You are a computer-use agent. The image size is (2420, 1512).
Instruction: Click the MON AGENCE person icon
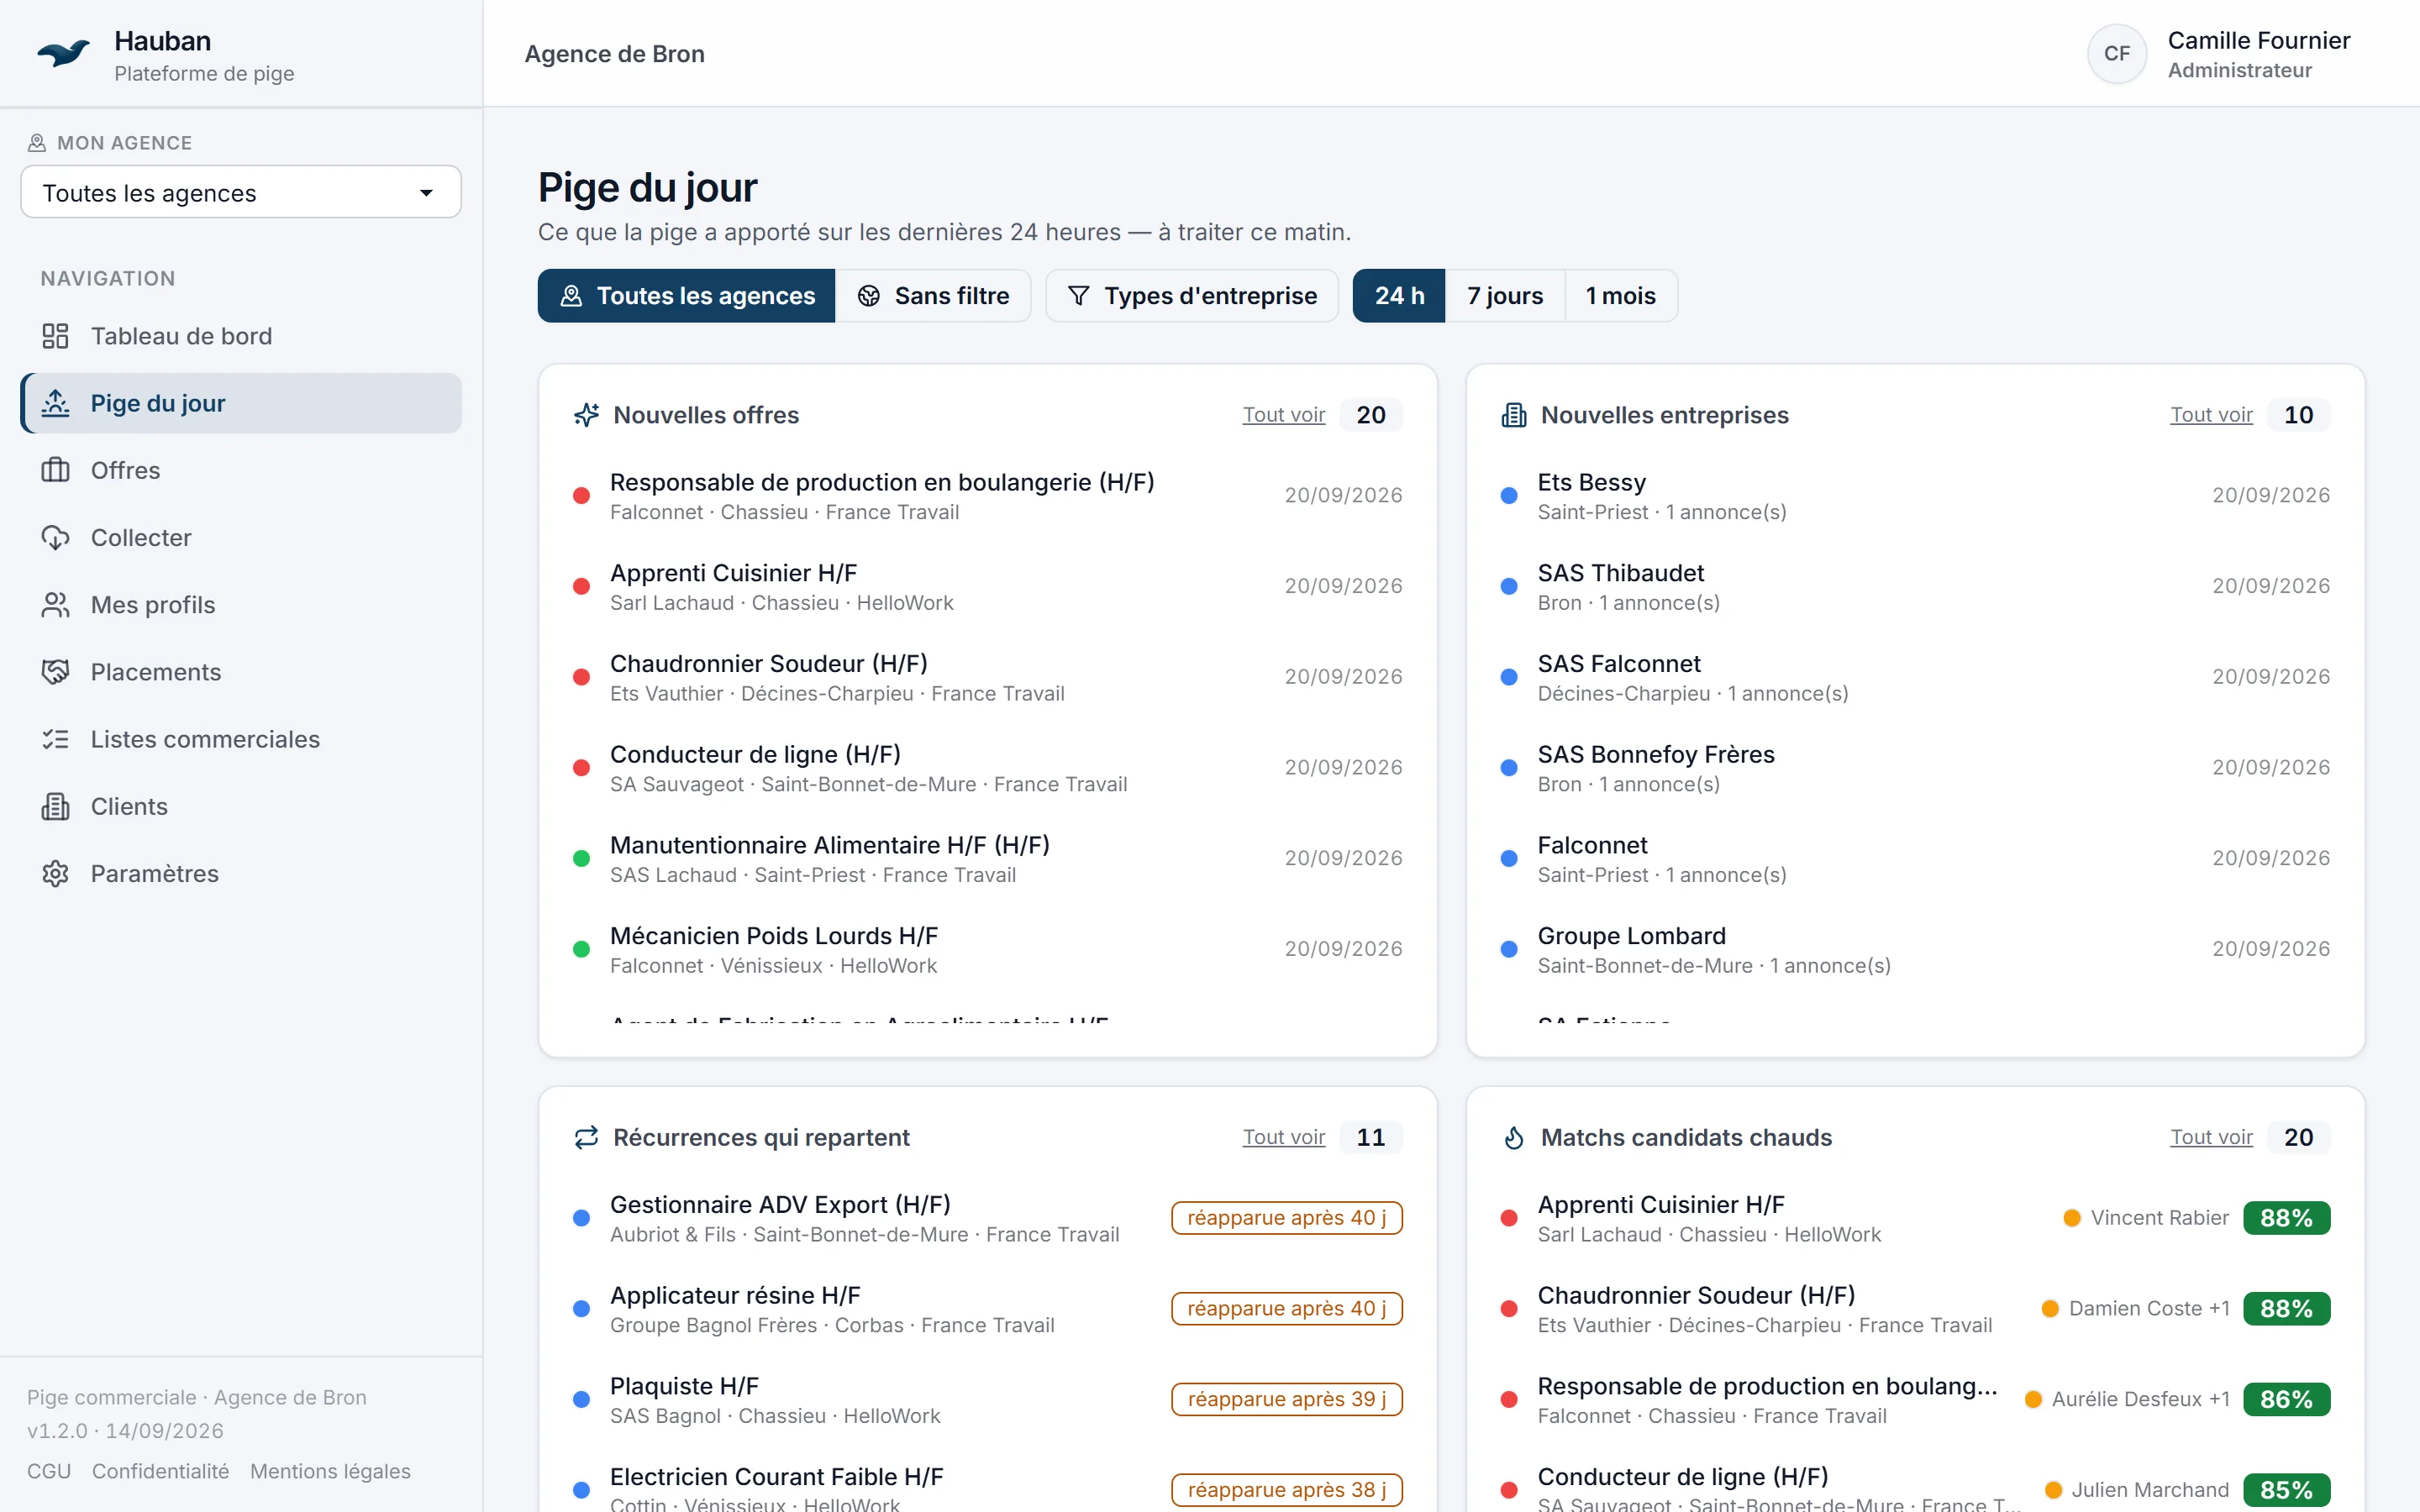click(x=37, y=143)
